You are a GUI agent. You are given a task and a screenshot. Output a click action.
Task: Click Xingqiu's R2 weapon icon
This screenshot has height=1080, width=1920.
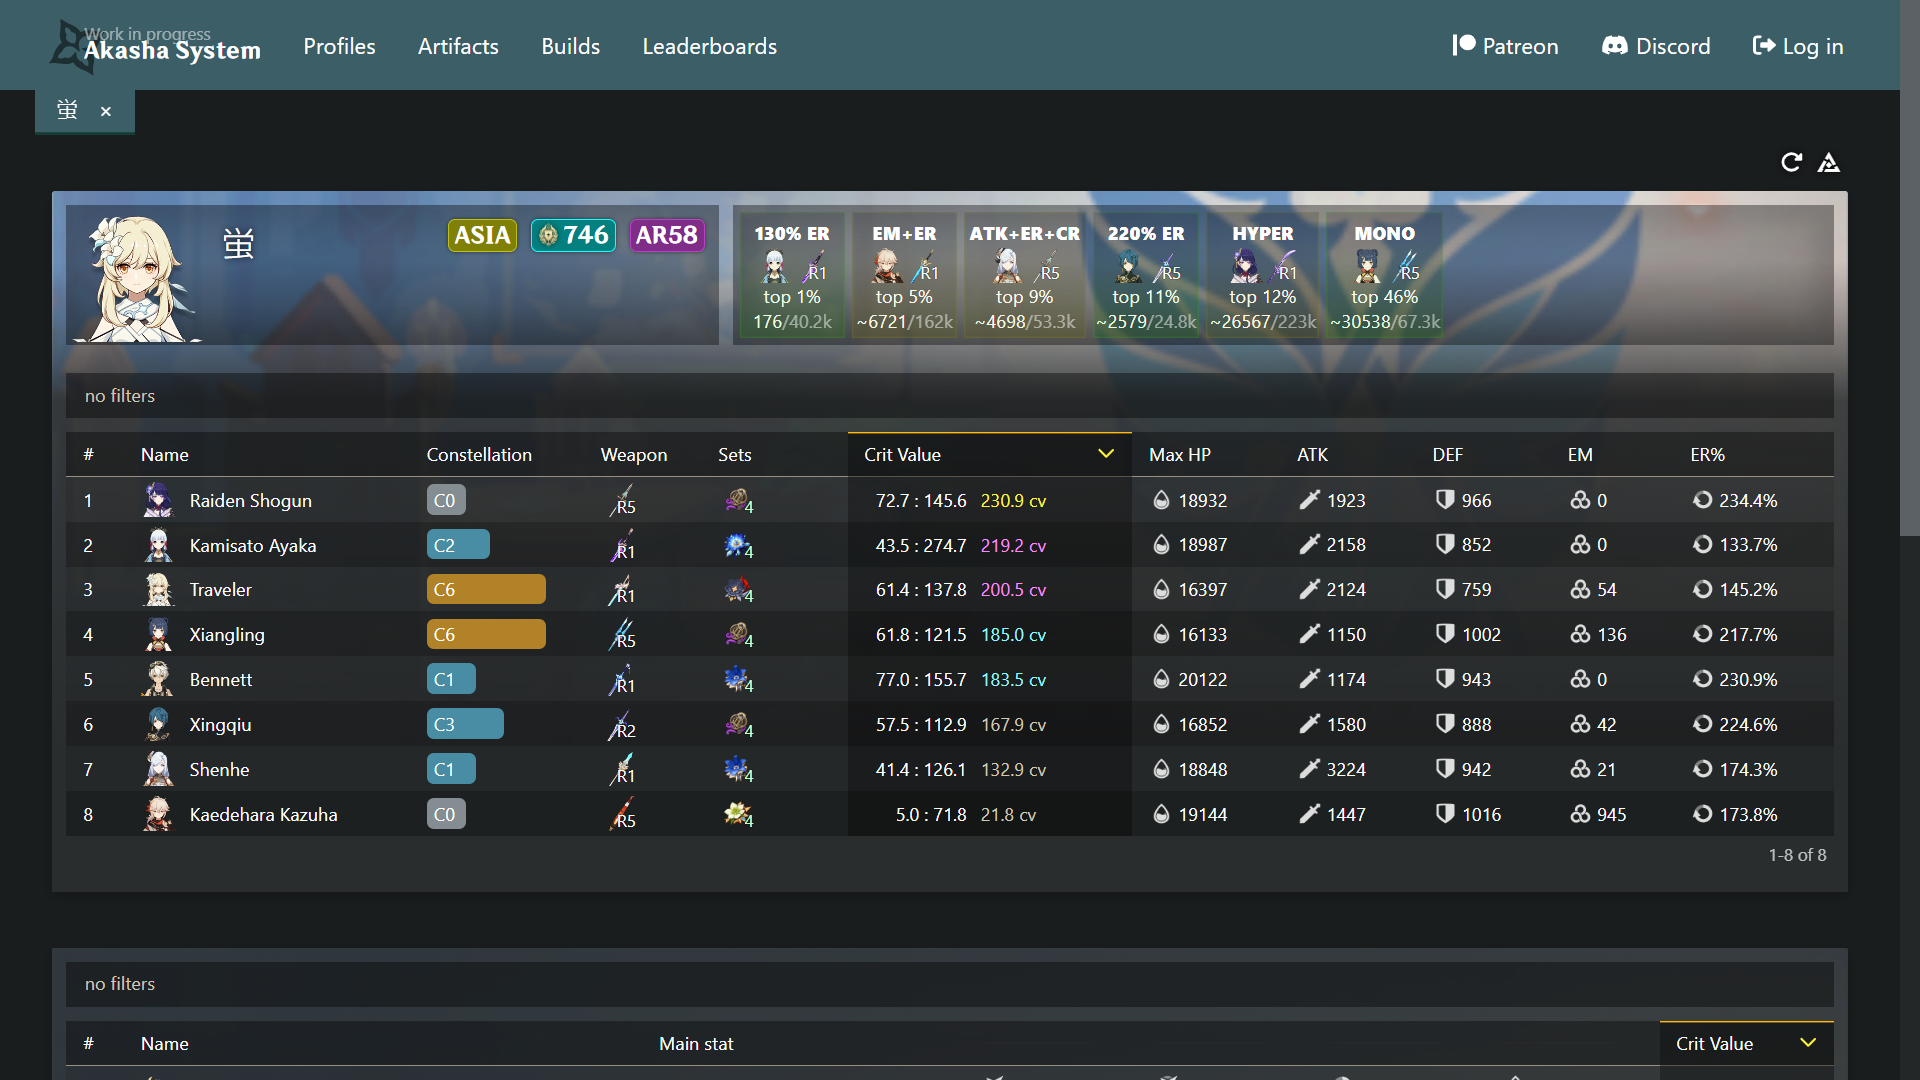(622, 724)
